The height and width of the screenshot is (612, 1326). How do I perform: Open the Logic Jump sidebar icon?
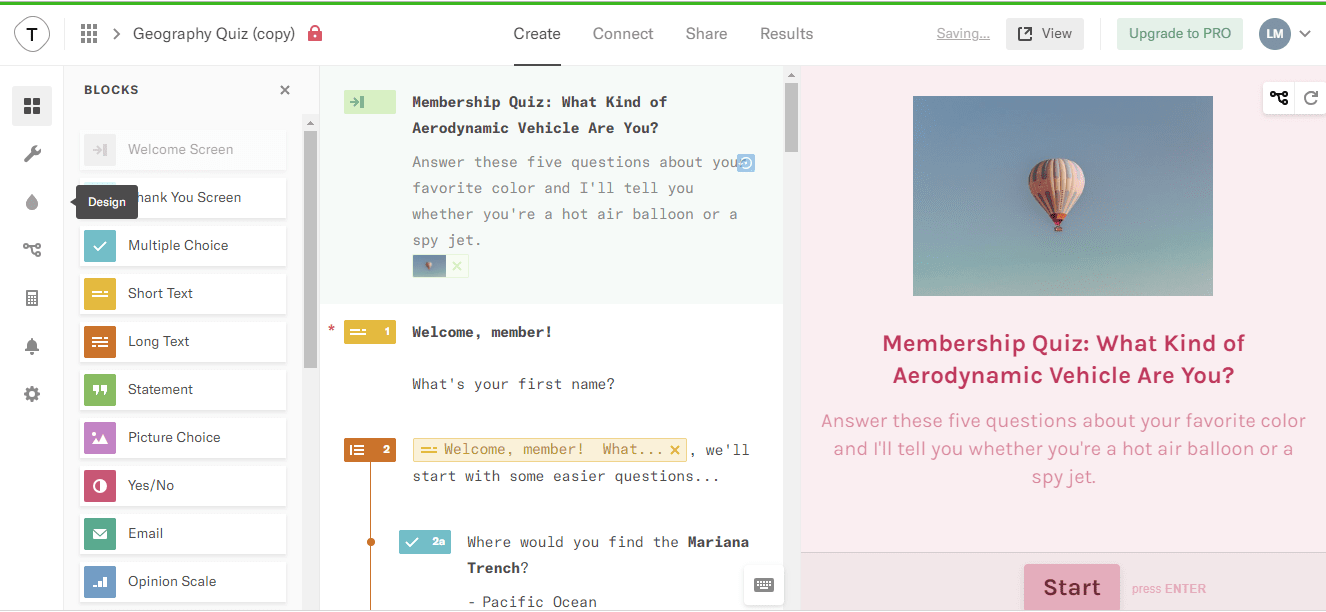point(32,250)
